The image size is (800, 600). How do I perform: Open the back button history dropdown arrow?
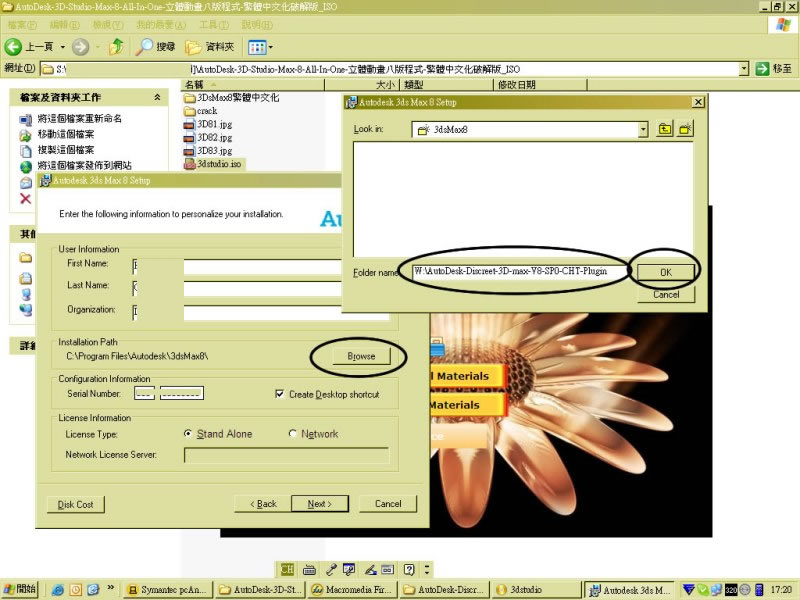coord(63,47)
